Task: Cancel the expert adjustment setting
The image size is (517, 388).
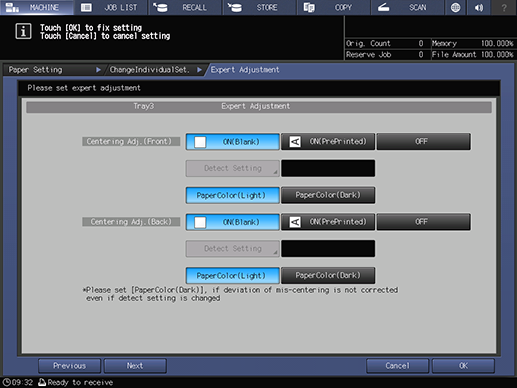Action: [397, 366]
